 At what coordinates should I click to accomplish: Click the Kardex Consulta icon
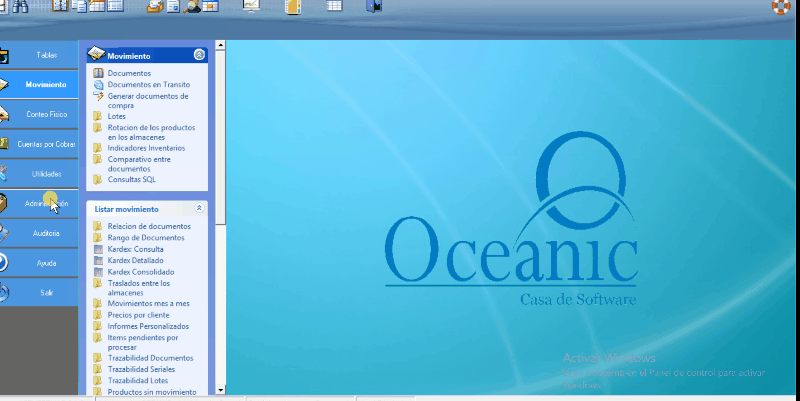point(98,249)
